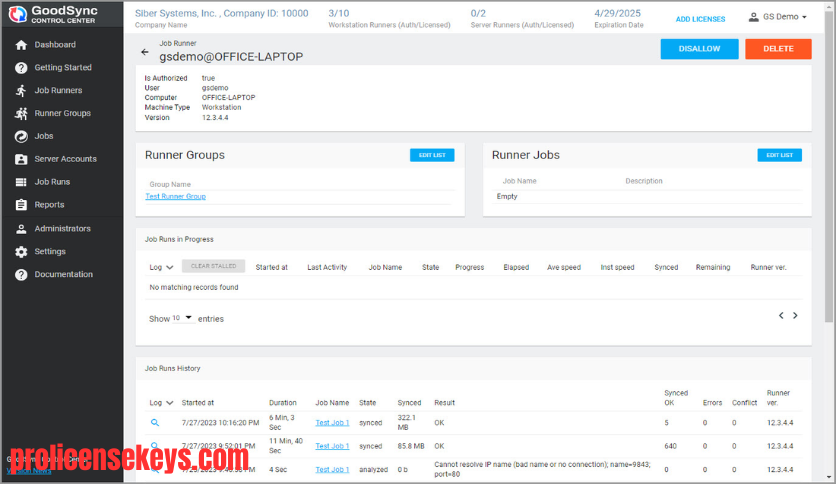Change the Show entries count dropdown
This screenshot has height=484, width=836.
(182, 318)
